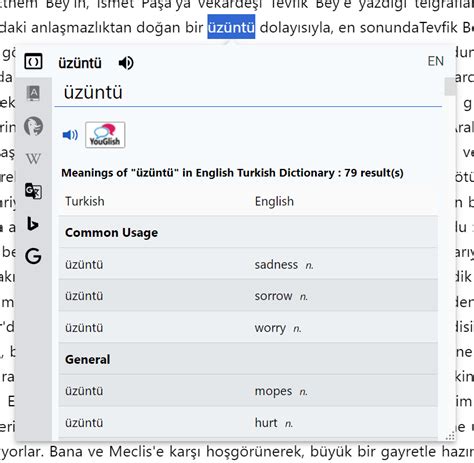Click the word "anlaşmazlıktan" in the document
This screenshot has height=463, width=474.
(x=81, y=28)
